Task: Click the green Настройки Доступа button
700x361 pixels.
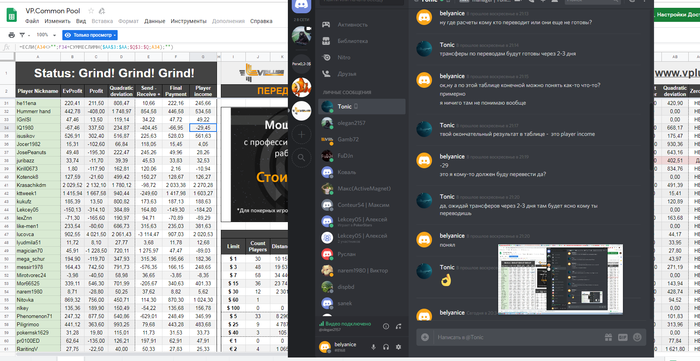Action: 677,15
